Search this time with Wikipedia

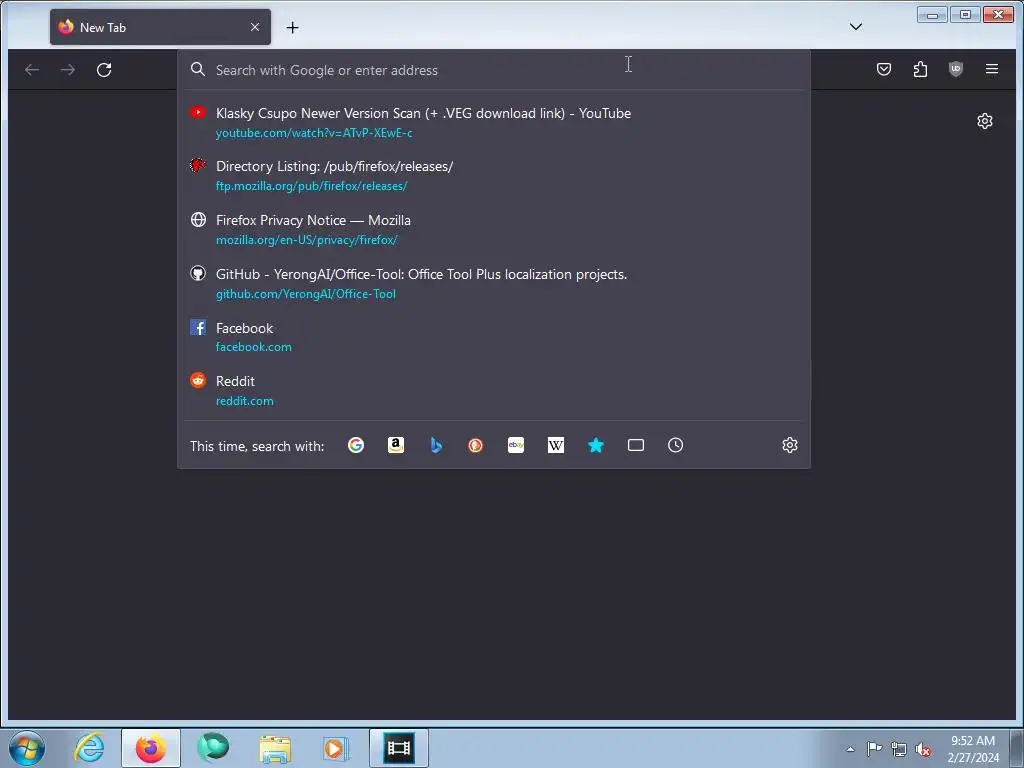point(556,445)
